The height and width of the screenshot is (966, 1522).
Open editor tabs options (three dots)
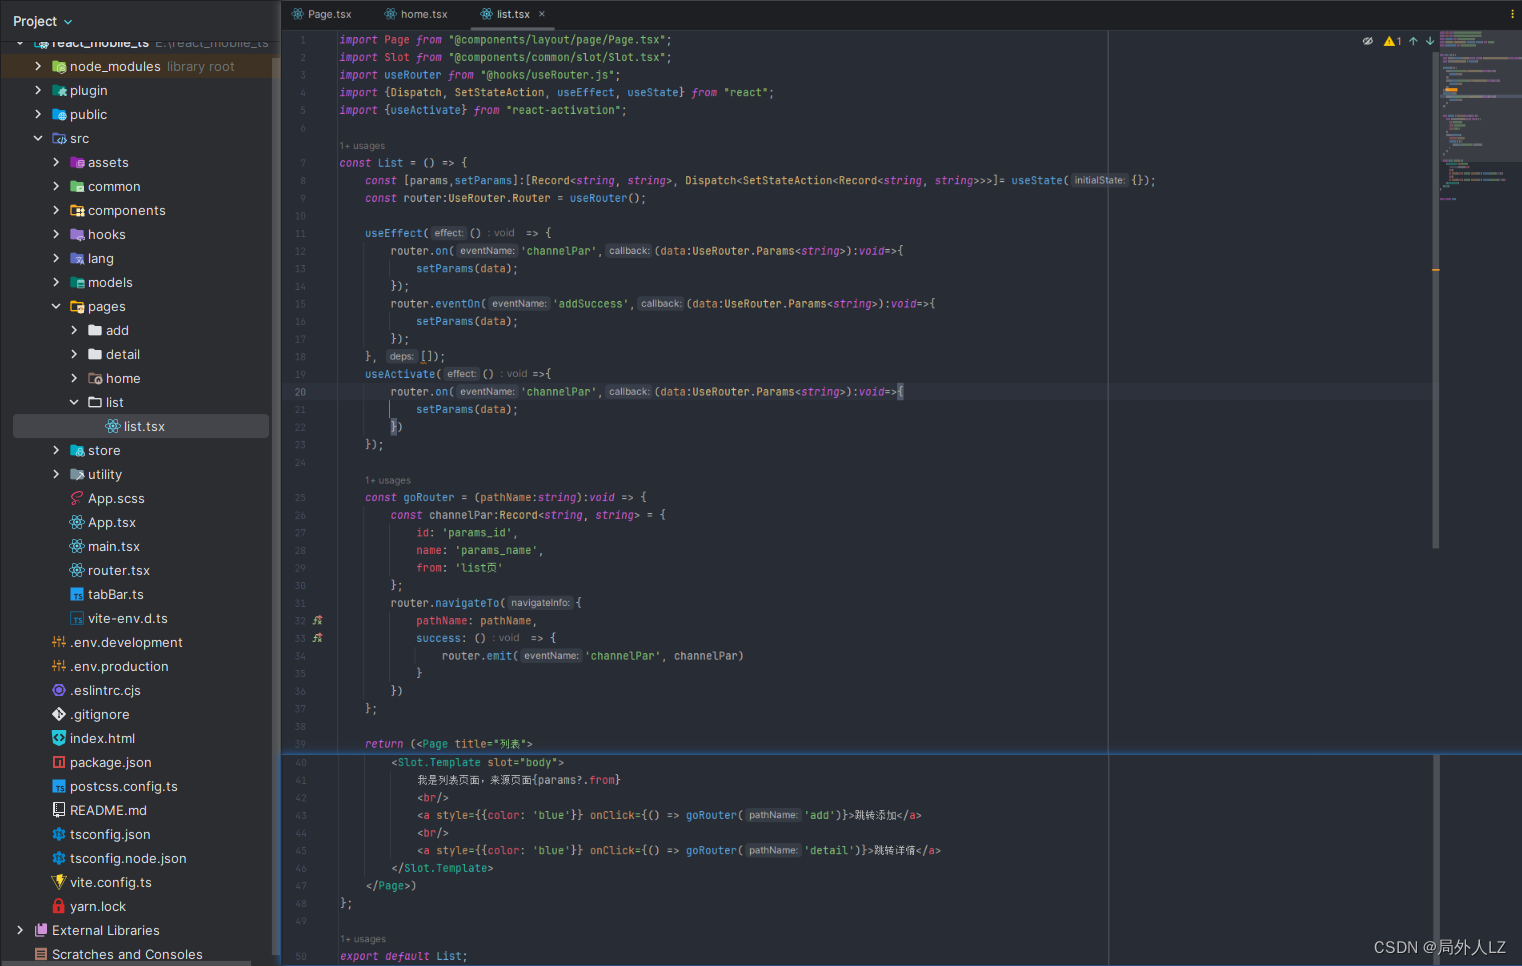1512,14
